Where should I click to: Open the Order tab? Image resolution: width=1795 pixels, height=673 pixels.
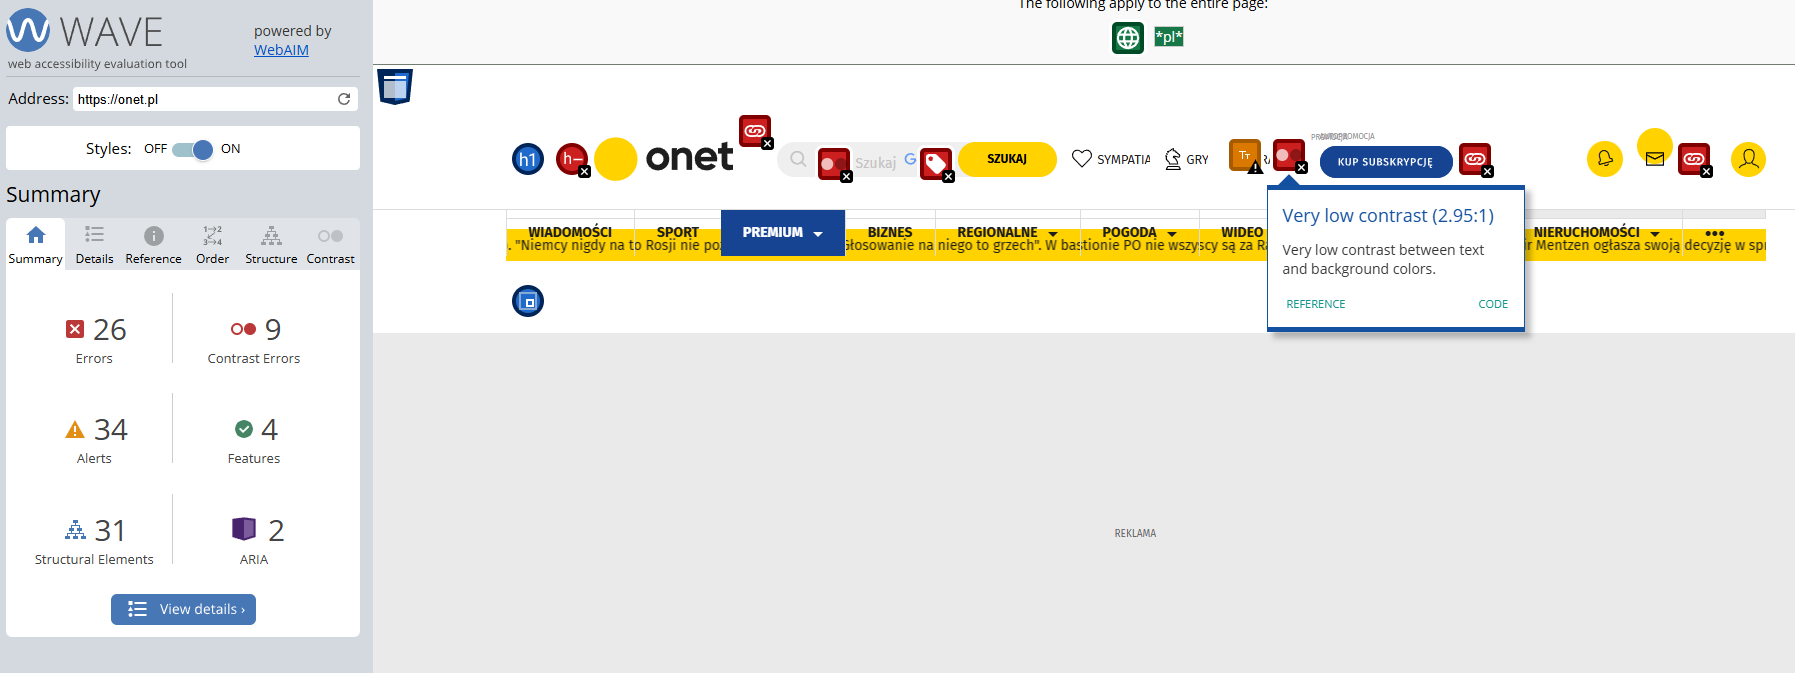[x=212, y=245]
